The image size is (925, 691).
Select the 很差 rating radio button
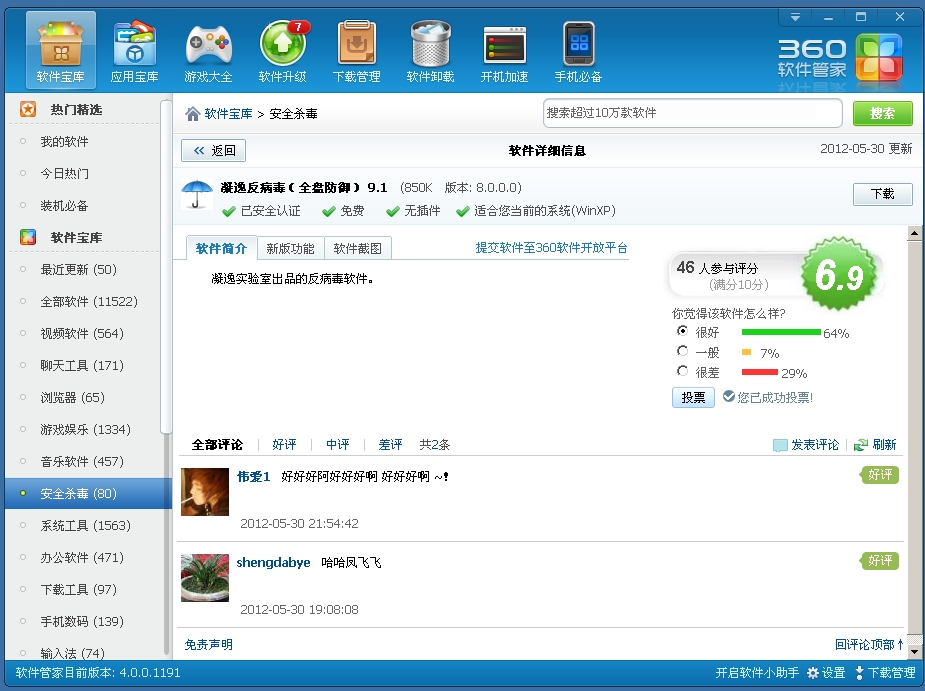(x=683, y=371)
